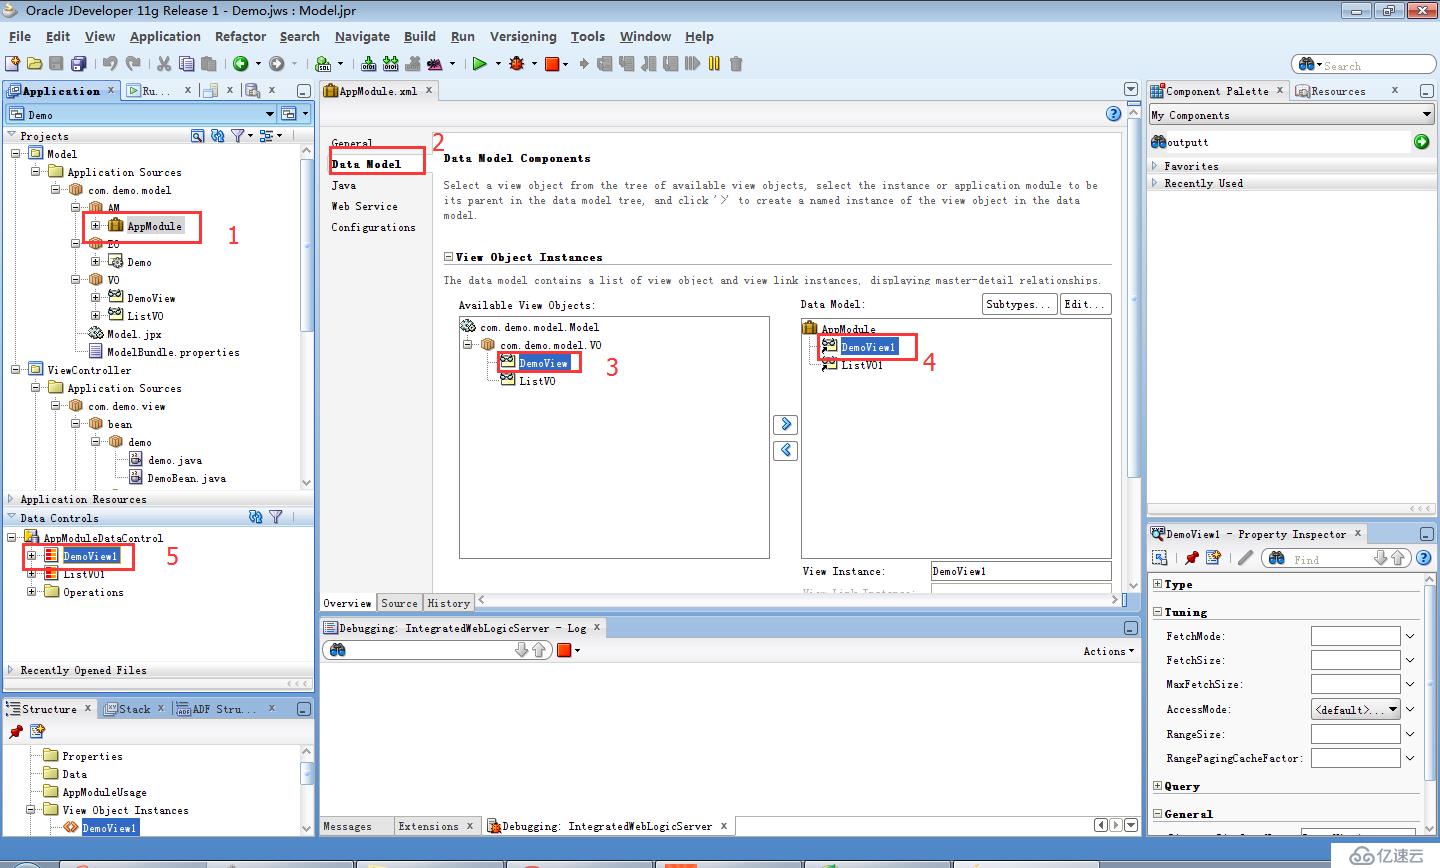
Task: Collapse the View Object Instances section
Action: click(x=449, y=257)
